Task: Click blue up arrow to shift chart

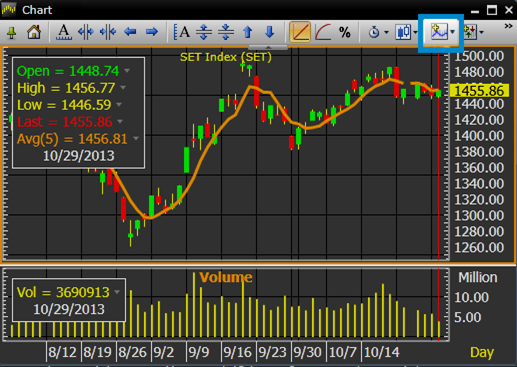Action: (x=248, y=32)
